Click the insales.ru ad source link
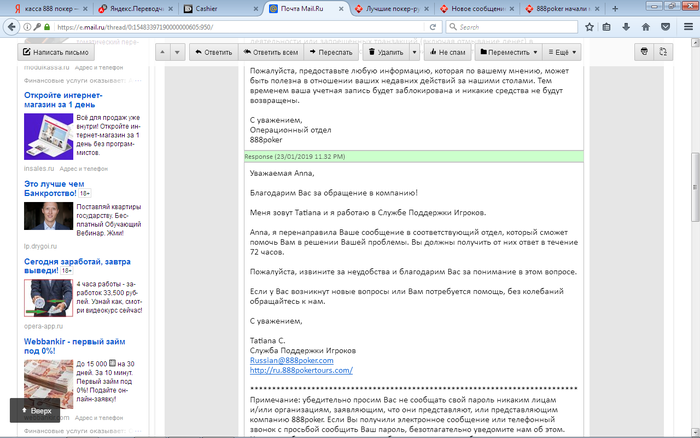This screenshot has height=438, width=700. 39,168
